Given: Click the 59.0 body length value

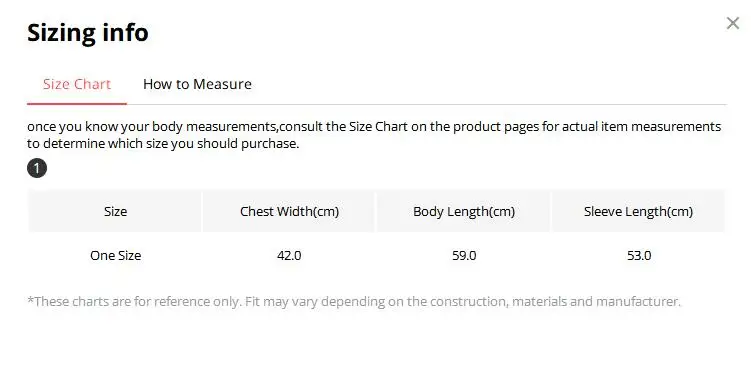Looking at the screenshot, I should (464, 256).
